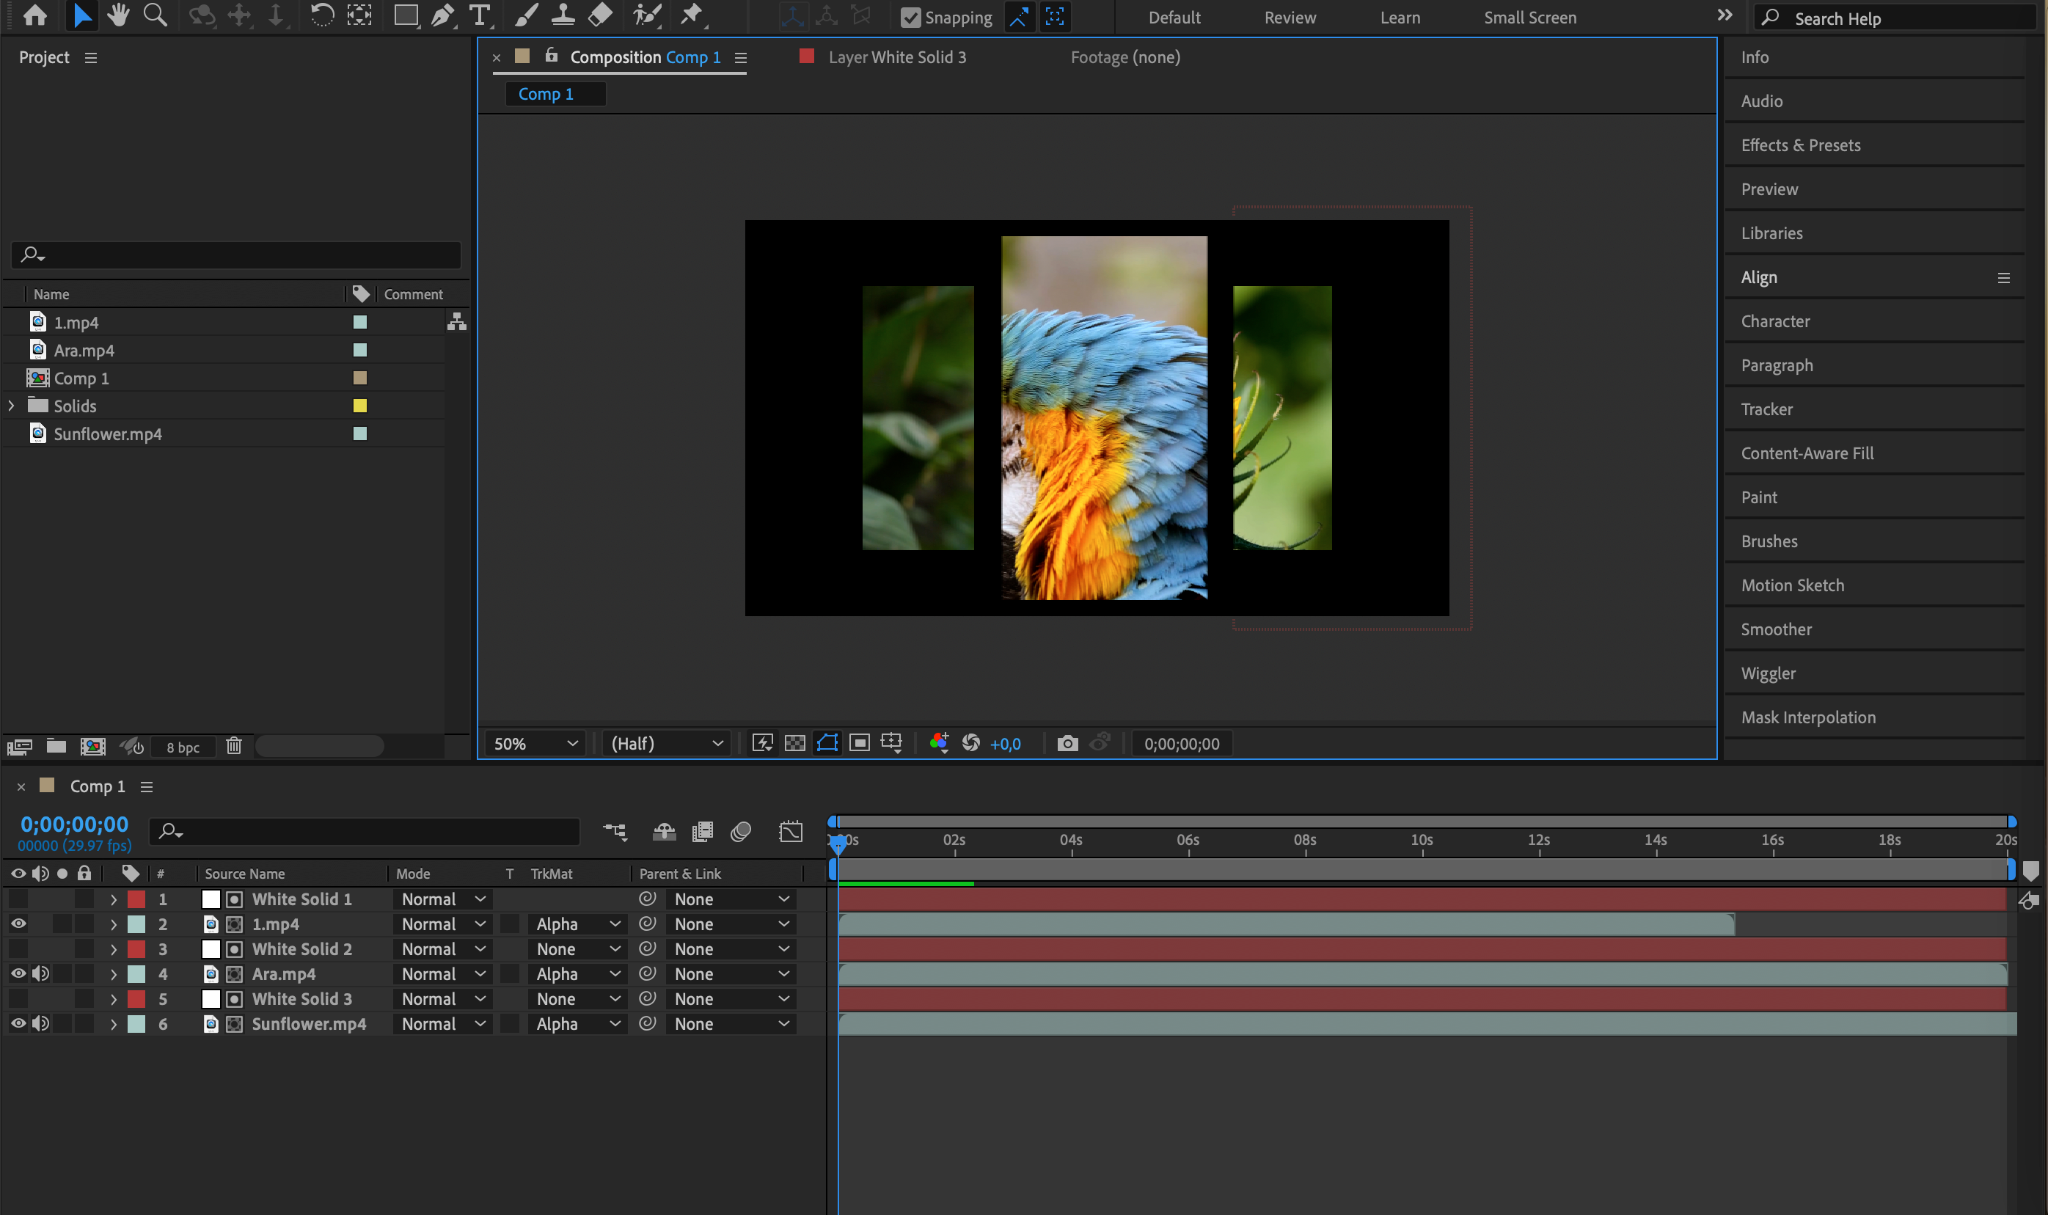Open the 50% magnification dropdown

pyautogui.click(x=536, y=743)
